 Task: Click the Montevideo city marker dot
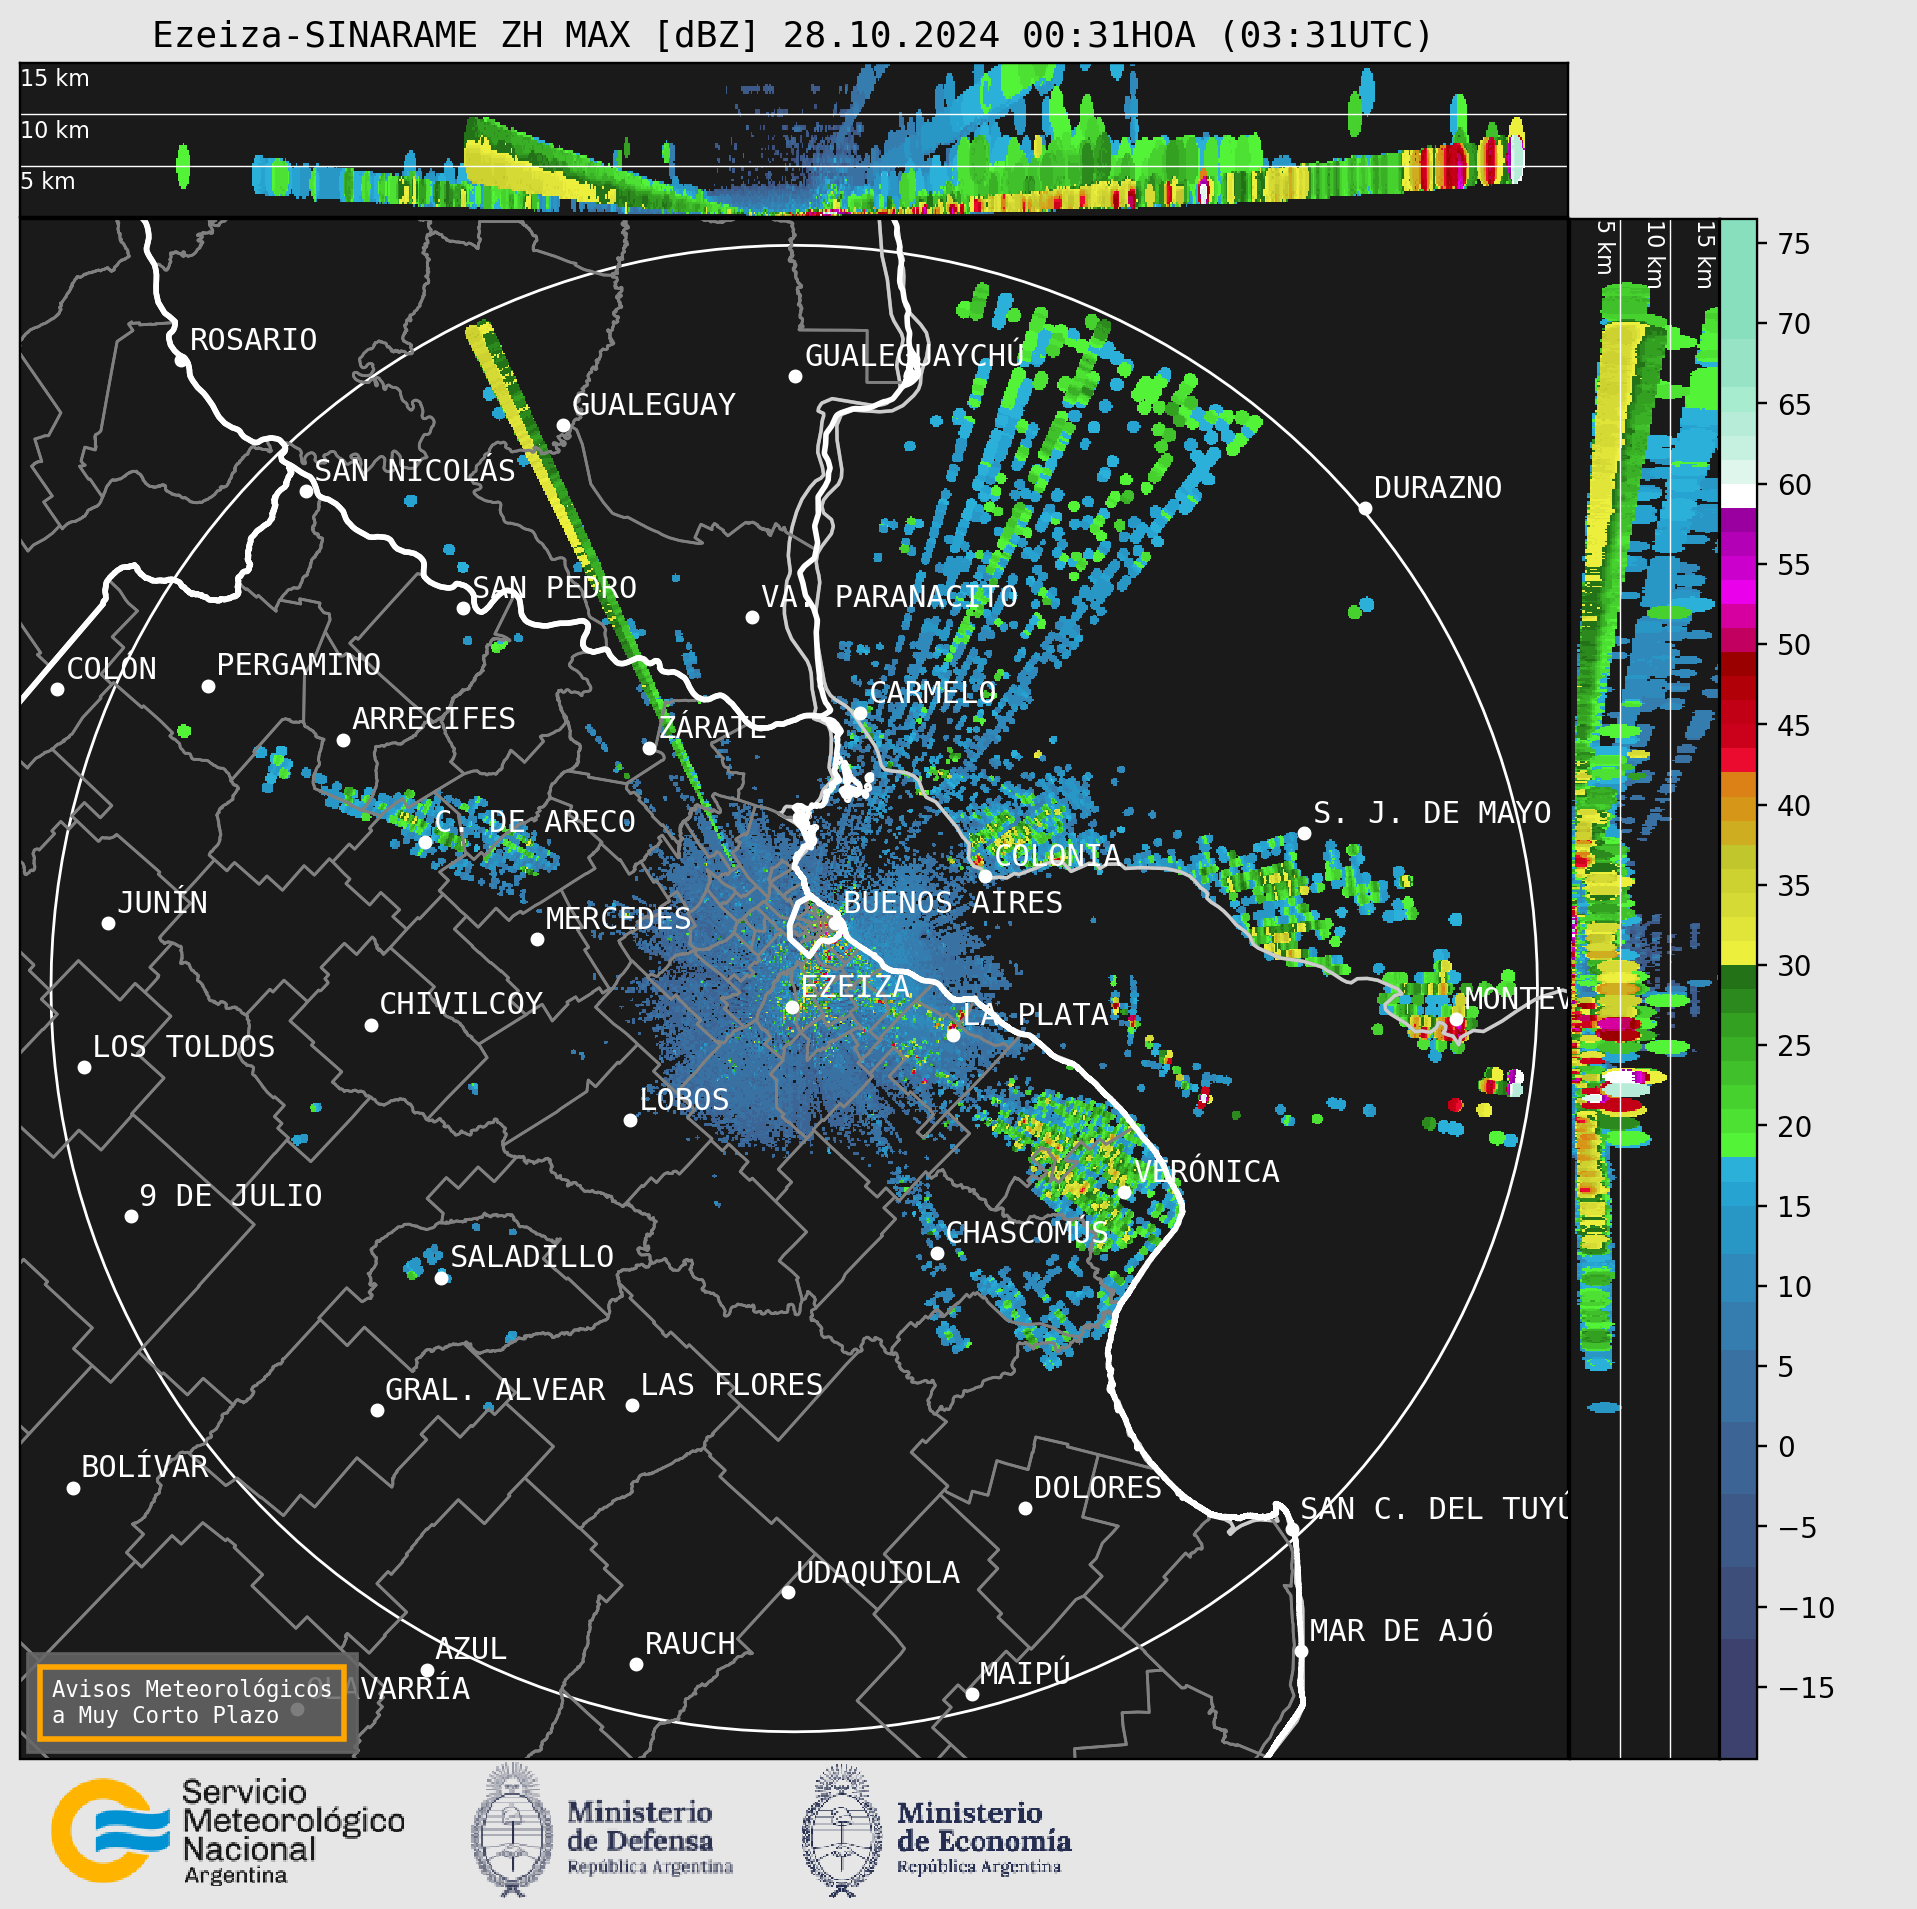click(1457, 1019)
